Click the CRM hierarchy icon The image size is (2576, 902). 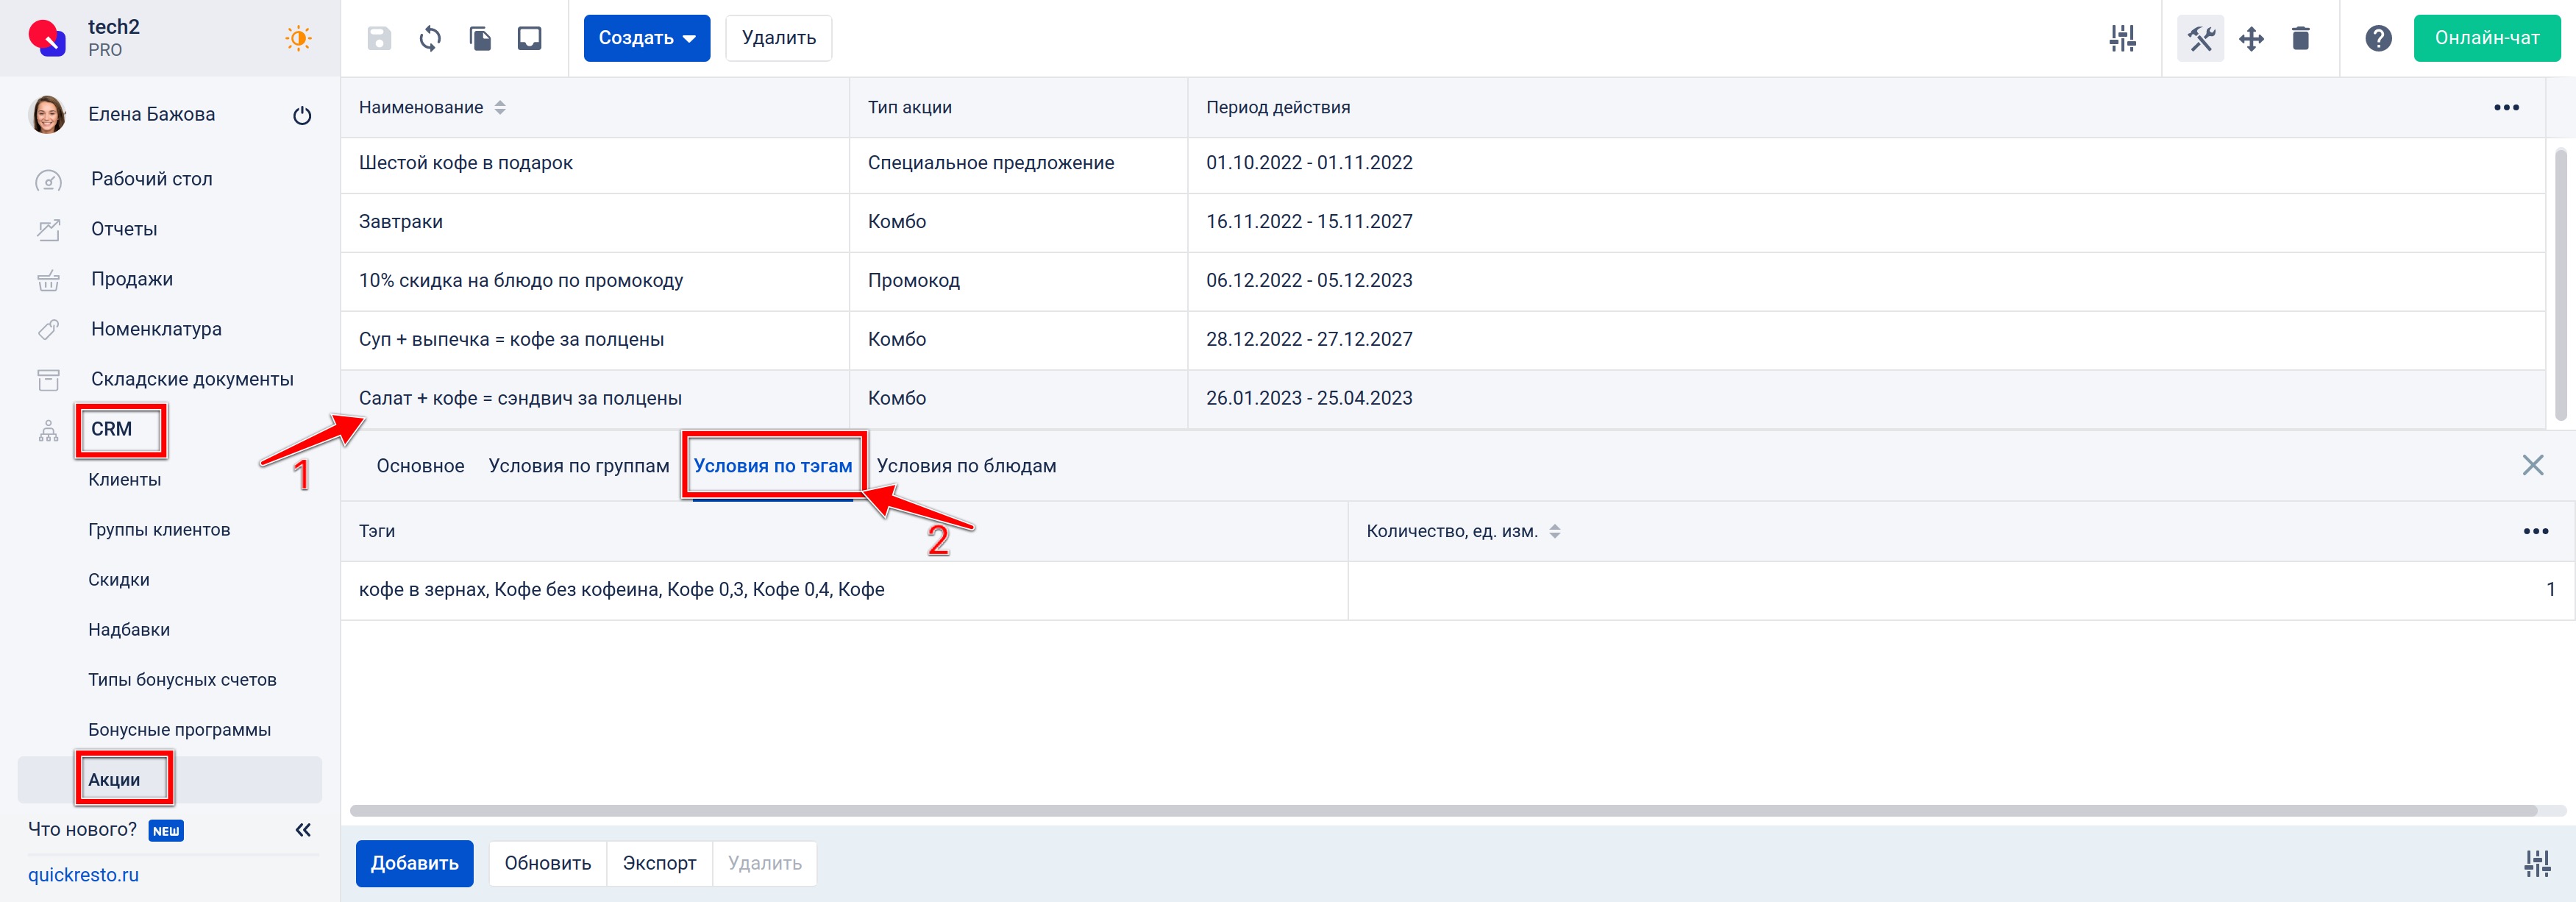48,431
